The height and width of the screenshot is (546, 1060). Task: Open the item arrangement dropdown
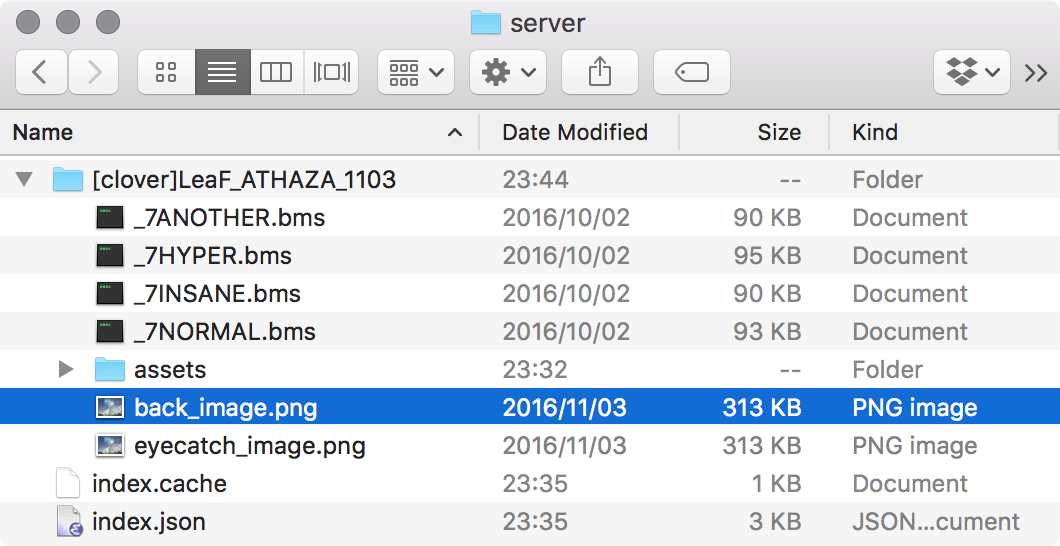(416, 72)
